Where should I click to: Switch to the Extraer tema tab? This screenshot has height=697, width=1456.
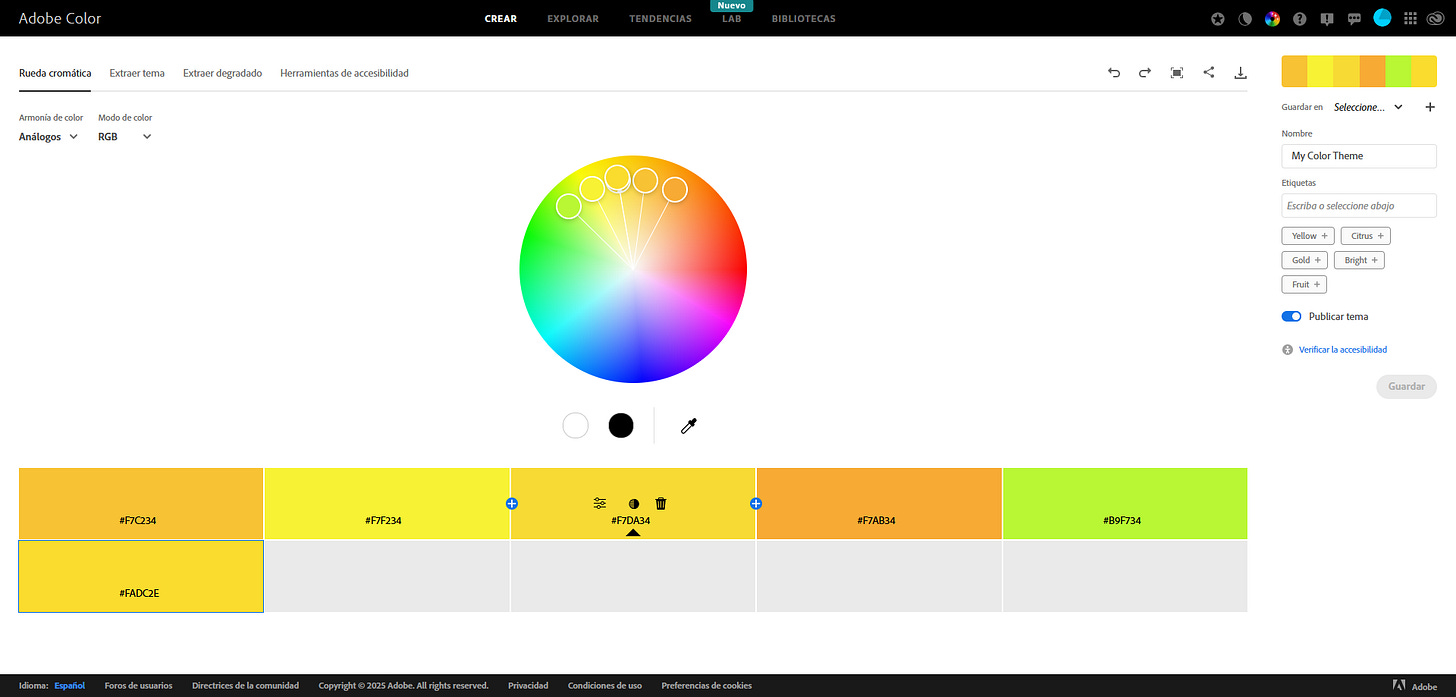[x=137, y=73]
